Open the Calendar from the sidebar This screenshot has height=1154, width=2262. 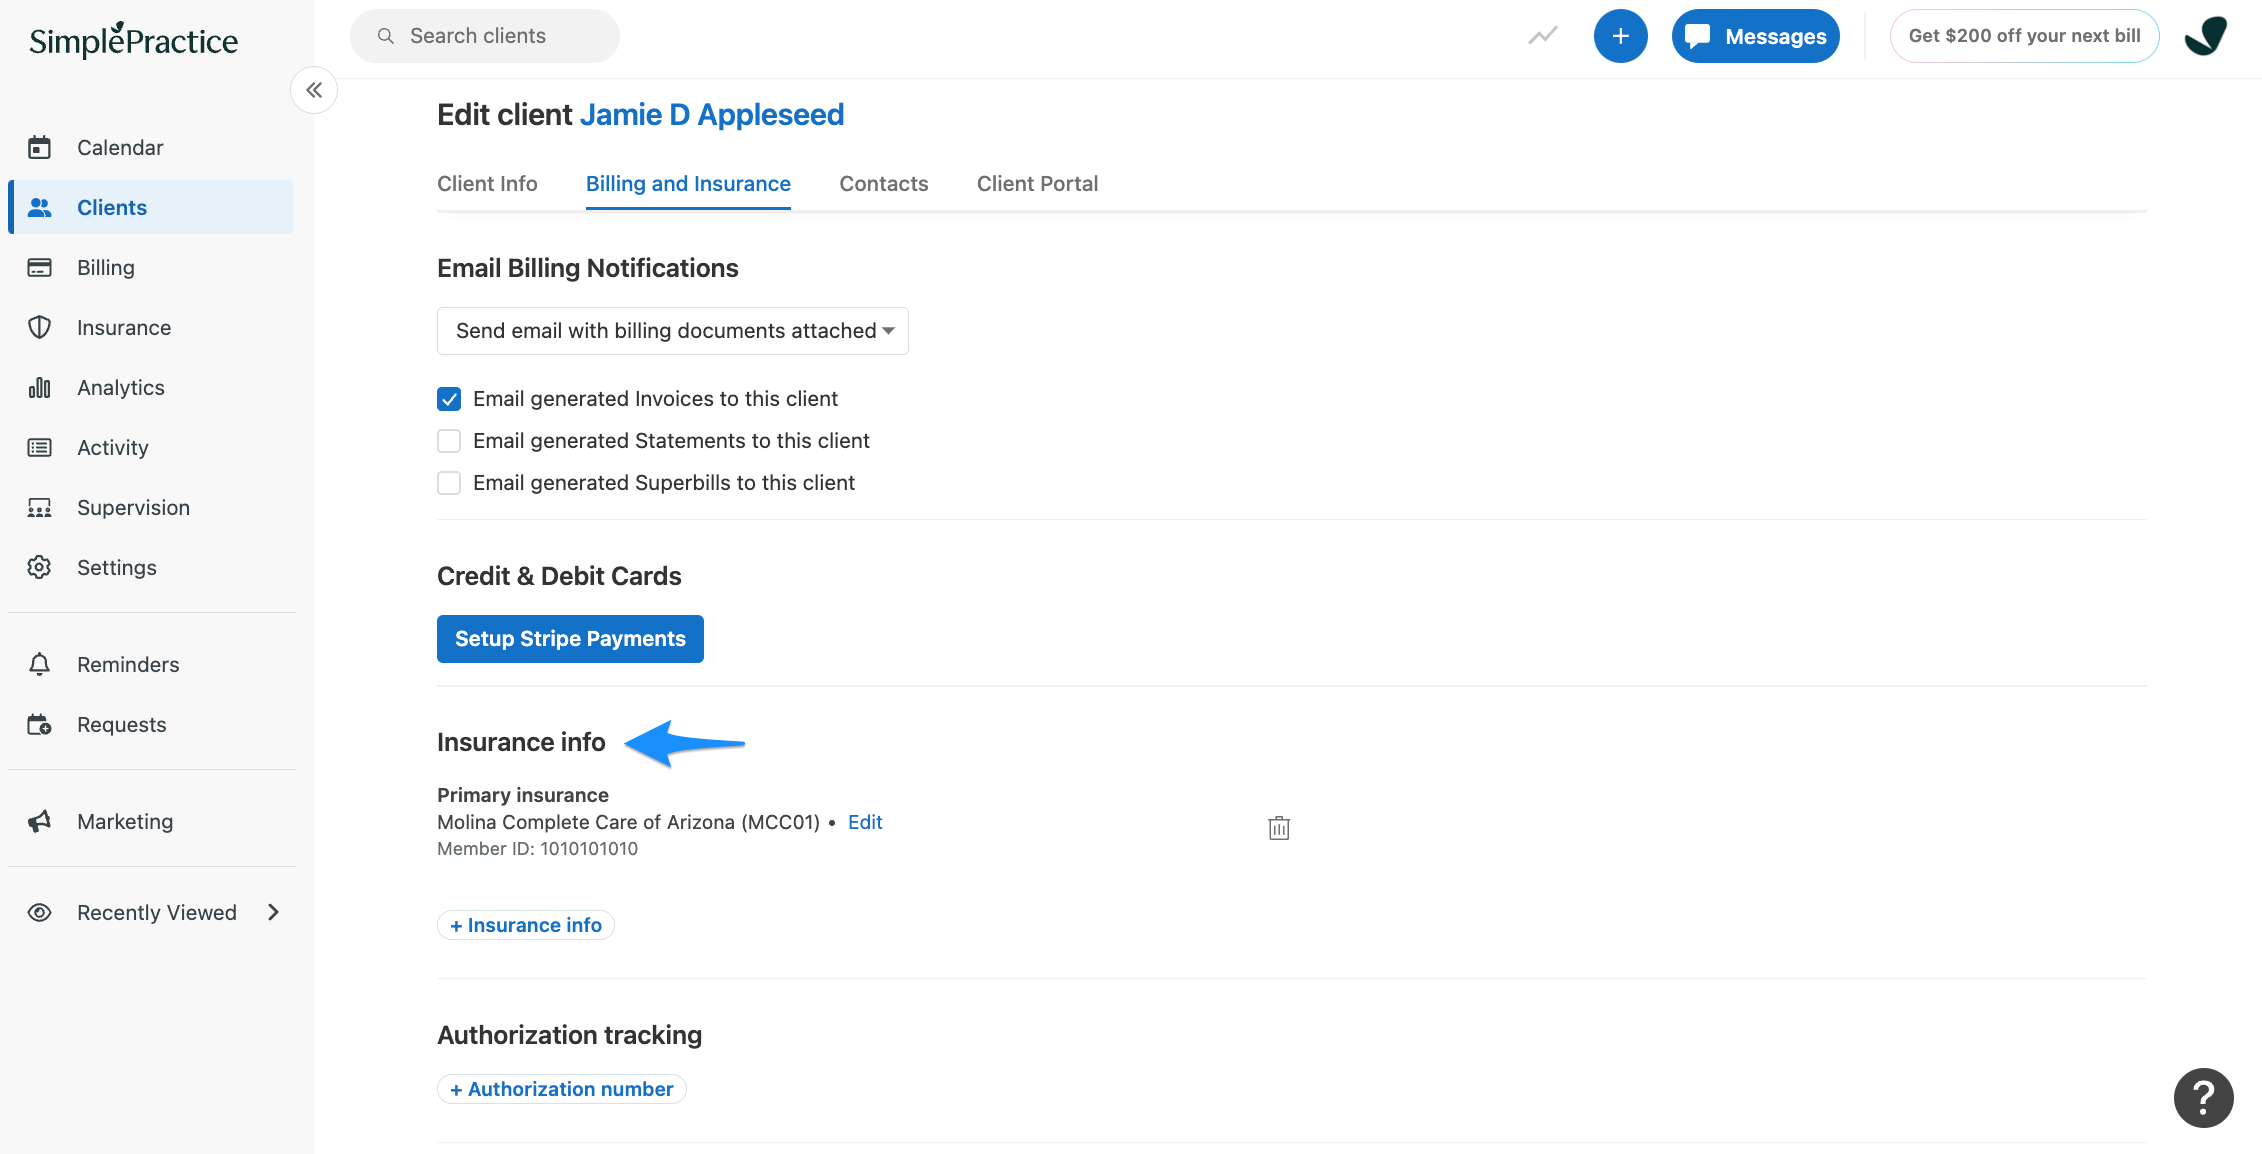pyautogui.click(x=120, y=147)
